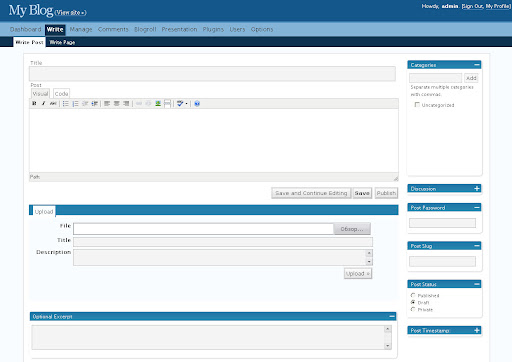This screenshot has width=512, height=362.
Task: Toggle bold formatting in the editor toolbar
Action: click(34, 104)
